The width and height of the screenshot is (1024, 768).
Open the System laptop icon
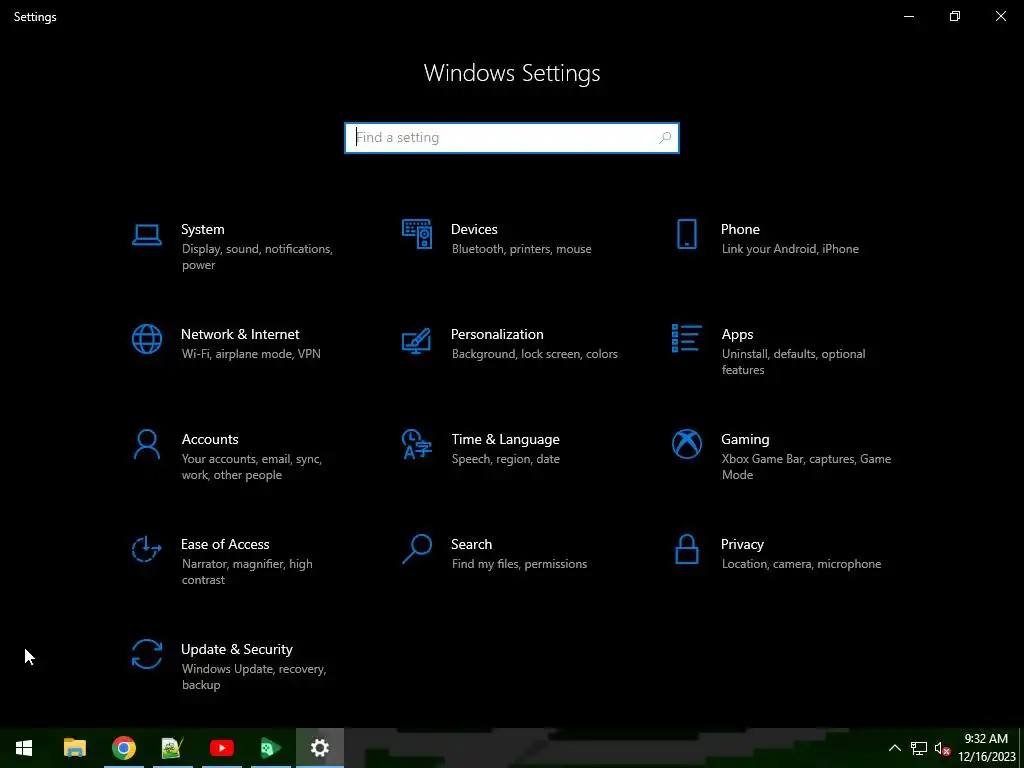click(x=146, y=235)
